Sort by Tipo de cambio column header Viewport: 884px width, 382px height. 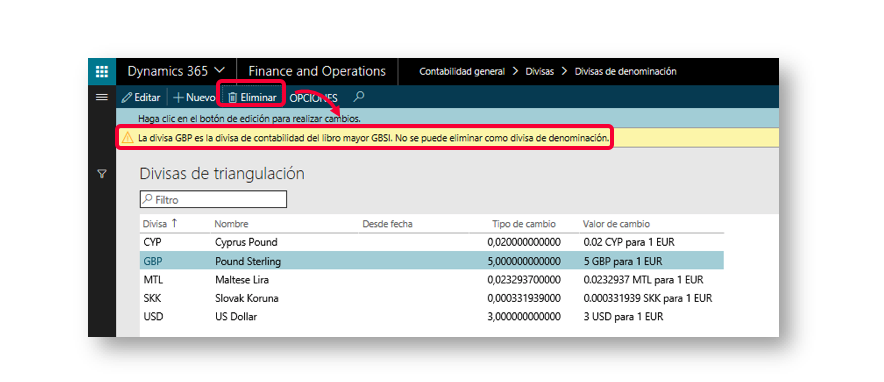point(524,224)
